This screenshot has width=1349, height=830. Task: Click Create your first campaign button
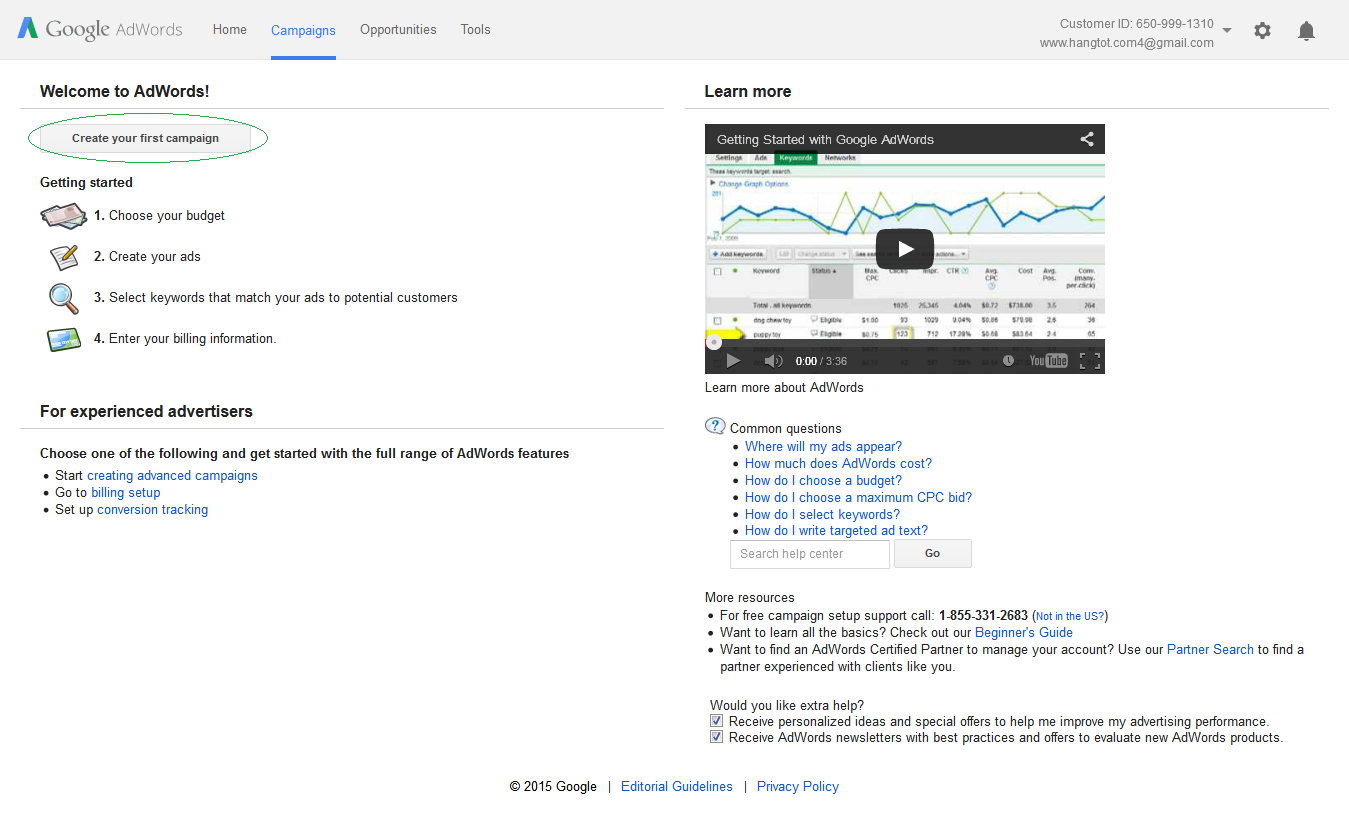coord(145,138)
